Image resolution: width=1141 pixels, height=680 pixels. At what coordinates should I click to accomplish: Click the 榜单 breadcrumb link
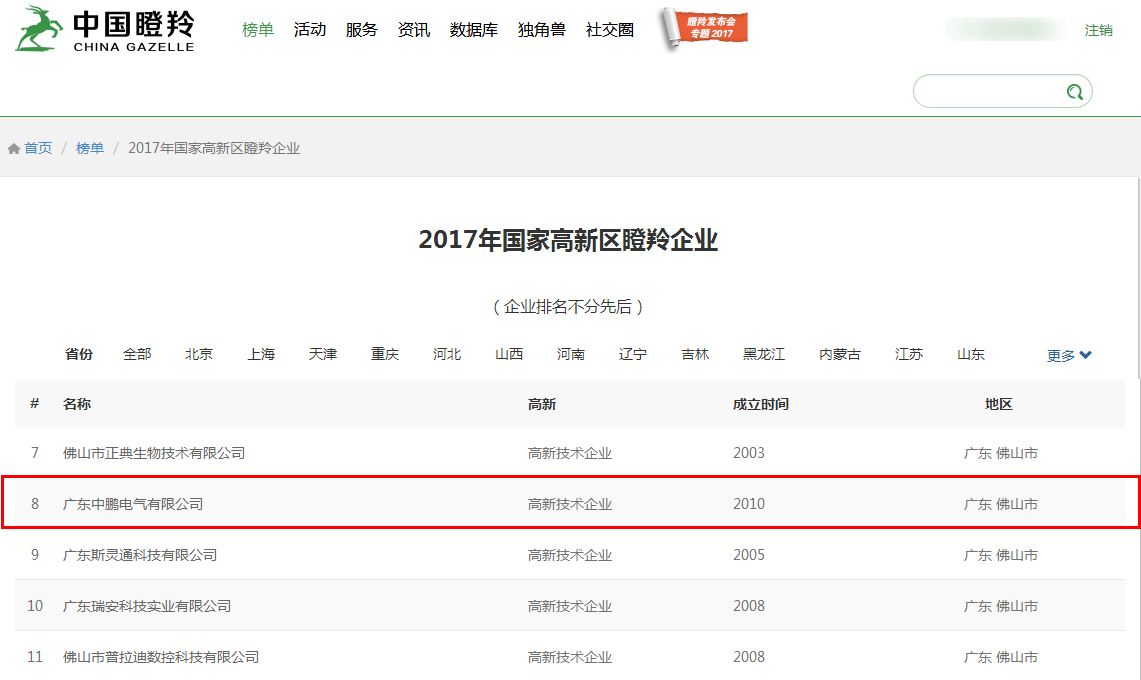click(x=90, y=148)
